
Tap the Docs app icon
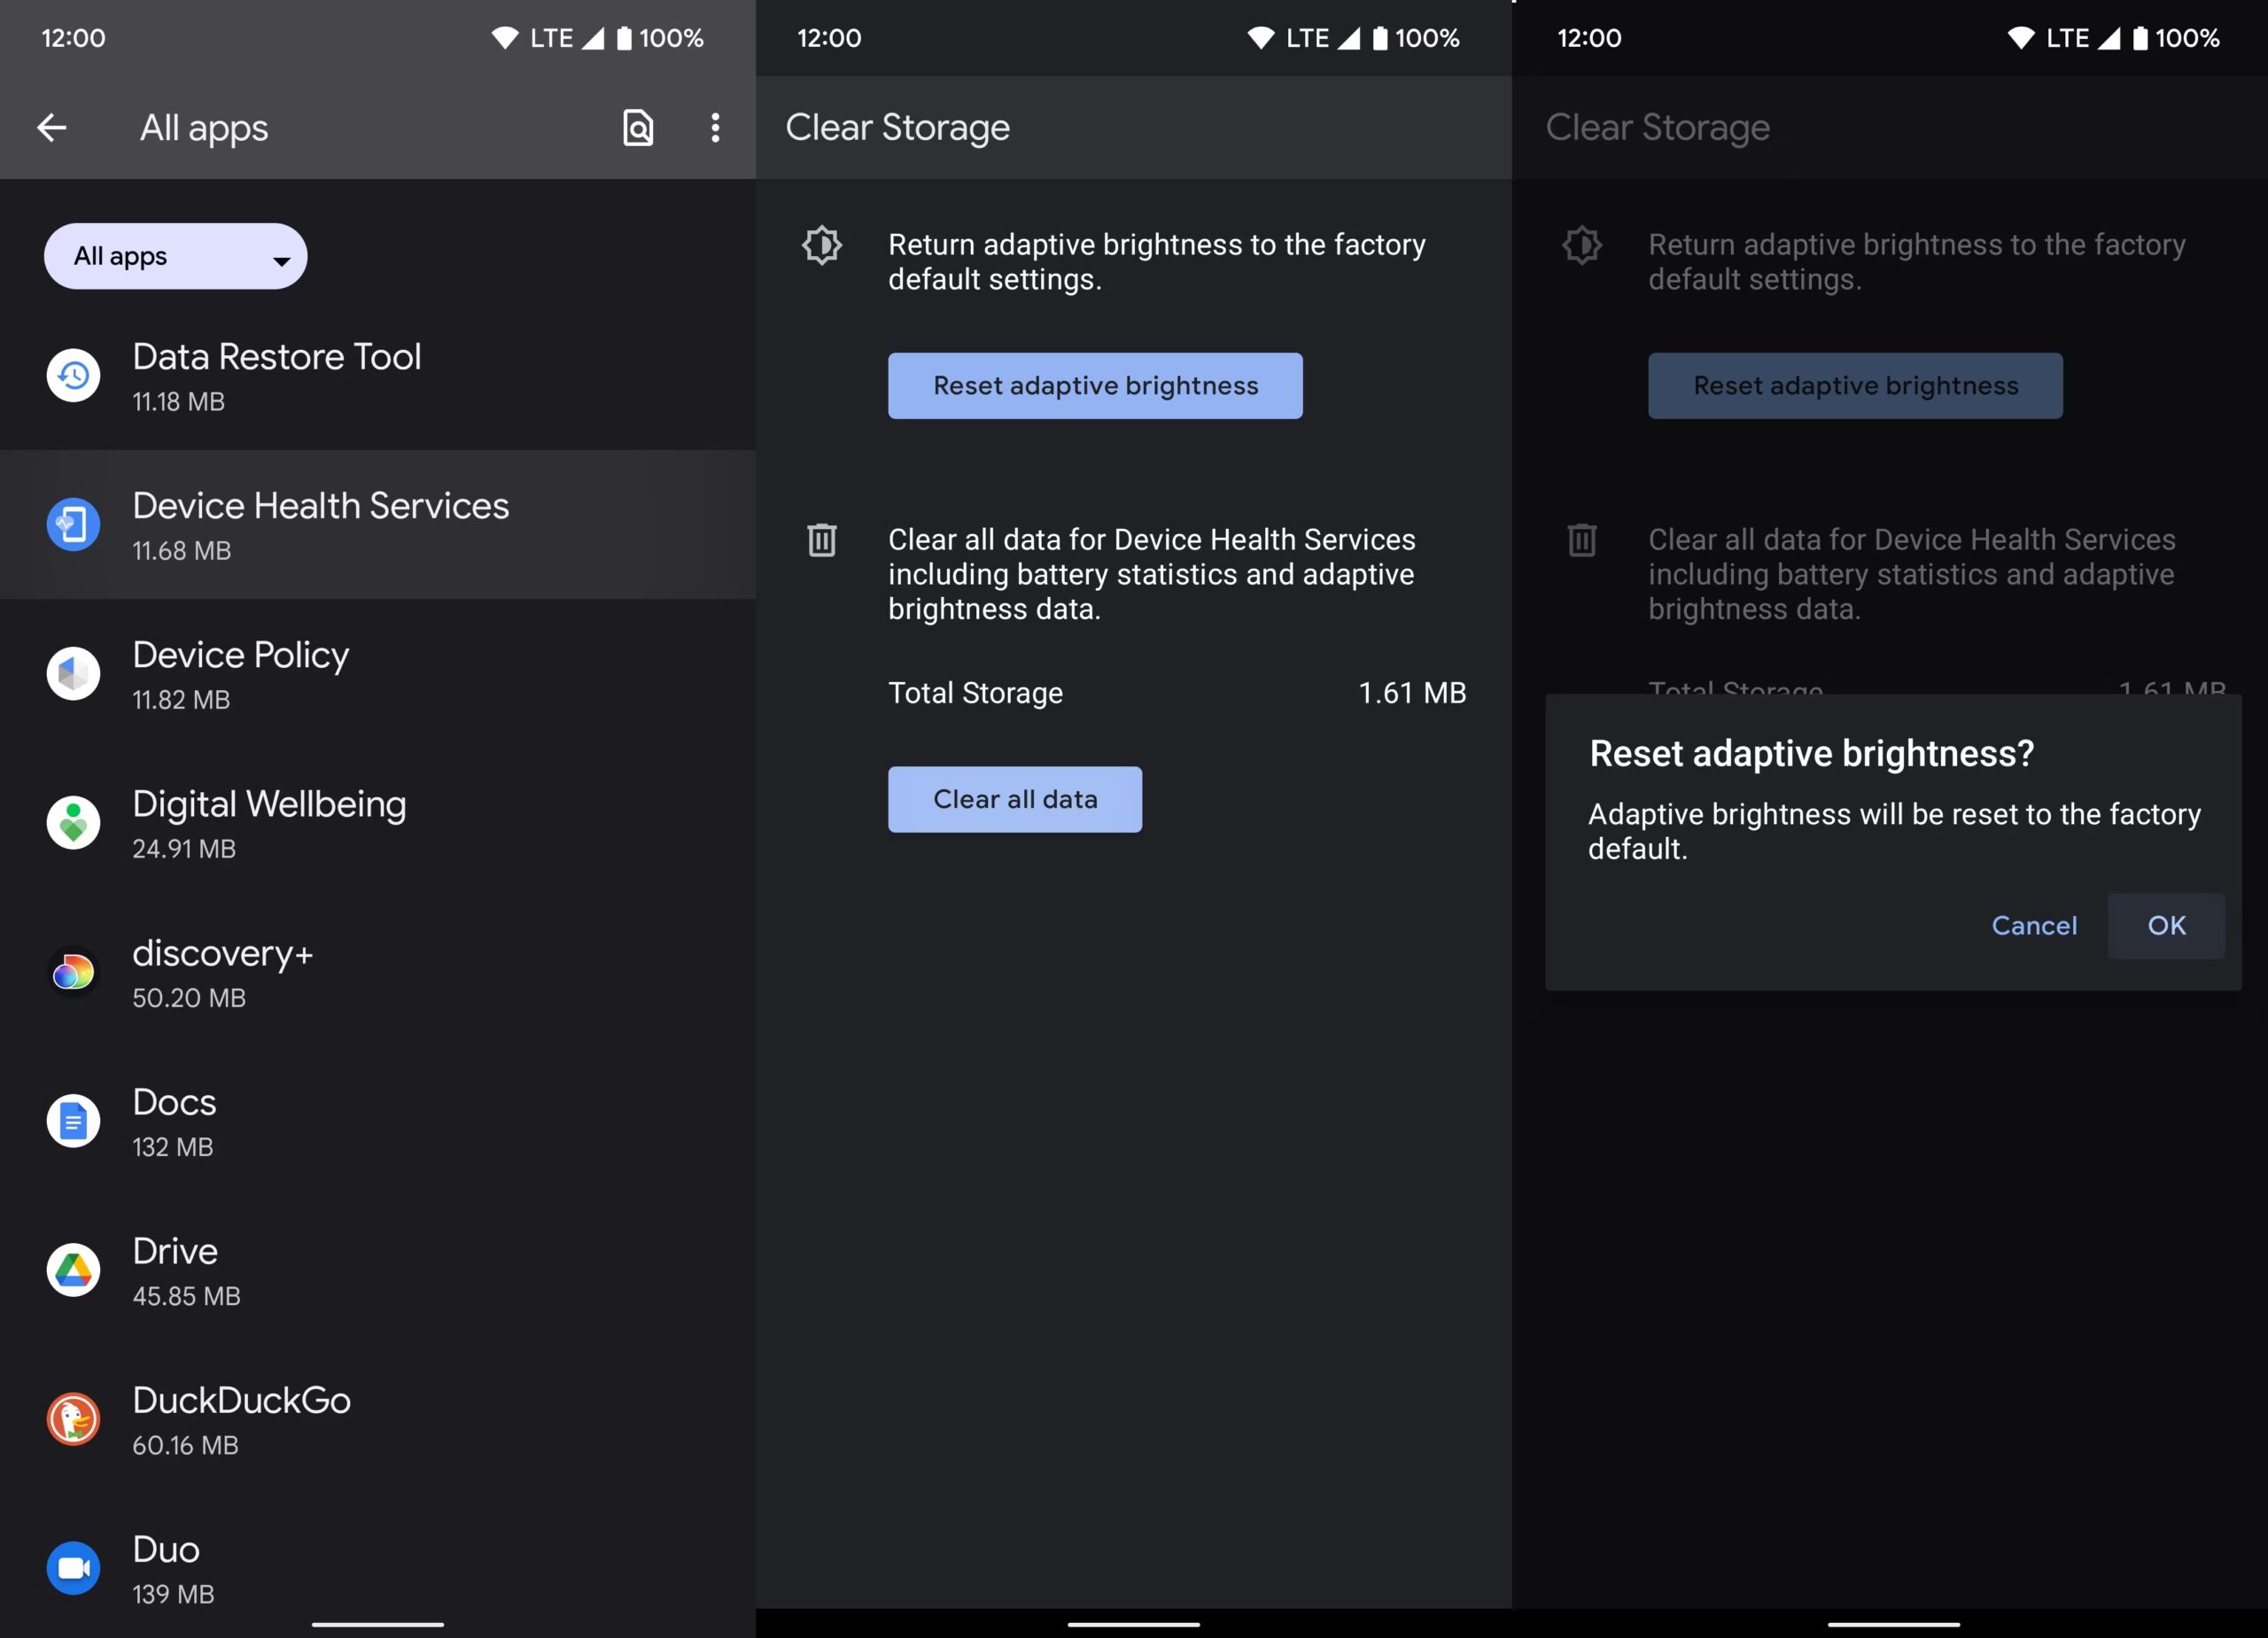pos(73,1121)
